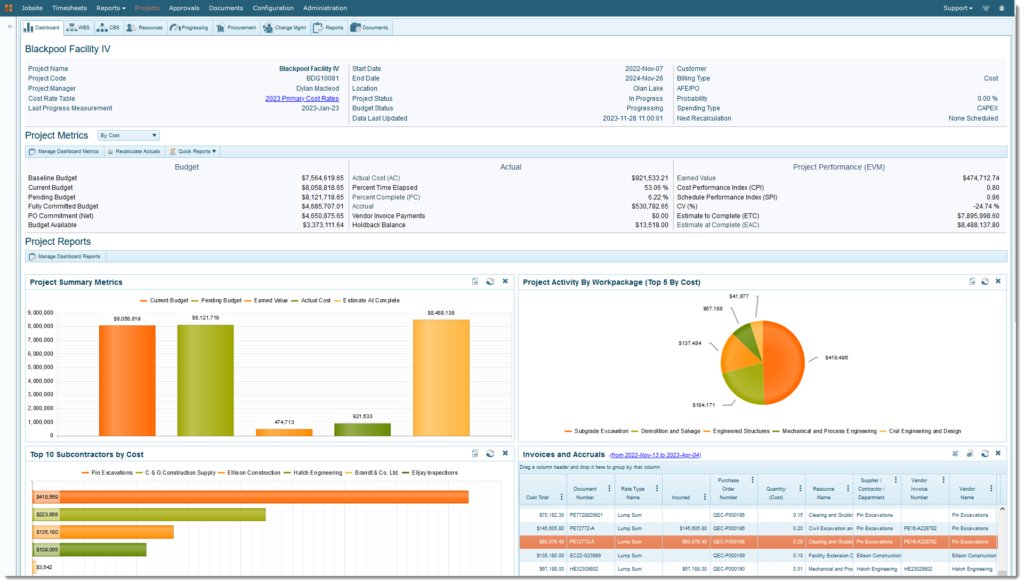Screen dimensions: 1024x584
Task: Refresh the Top 10 Subcontractors panel
Action: point(490,453)
